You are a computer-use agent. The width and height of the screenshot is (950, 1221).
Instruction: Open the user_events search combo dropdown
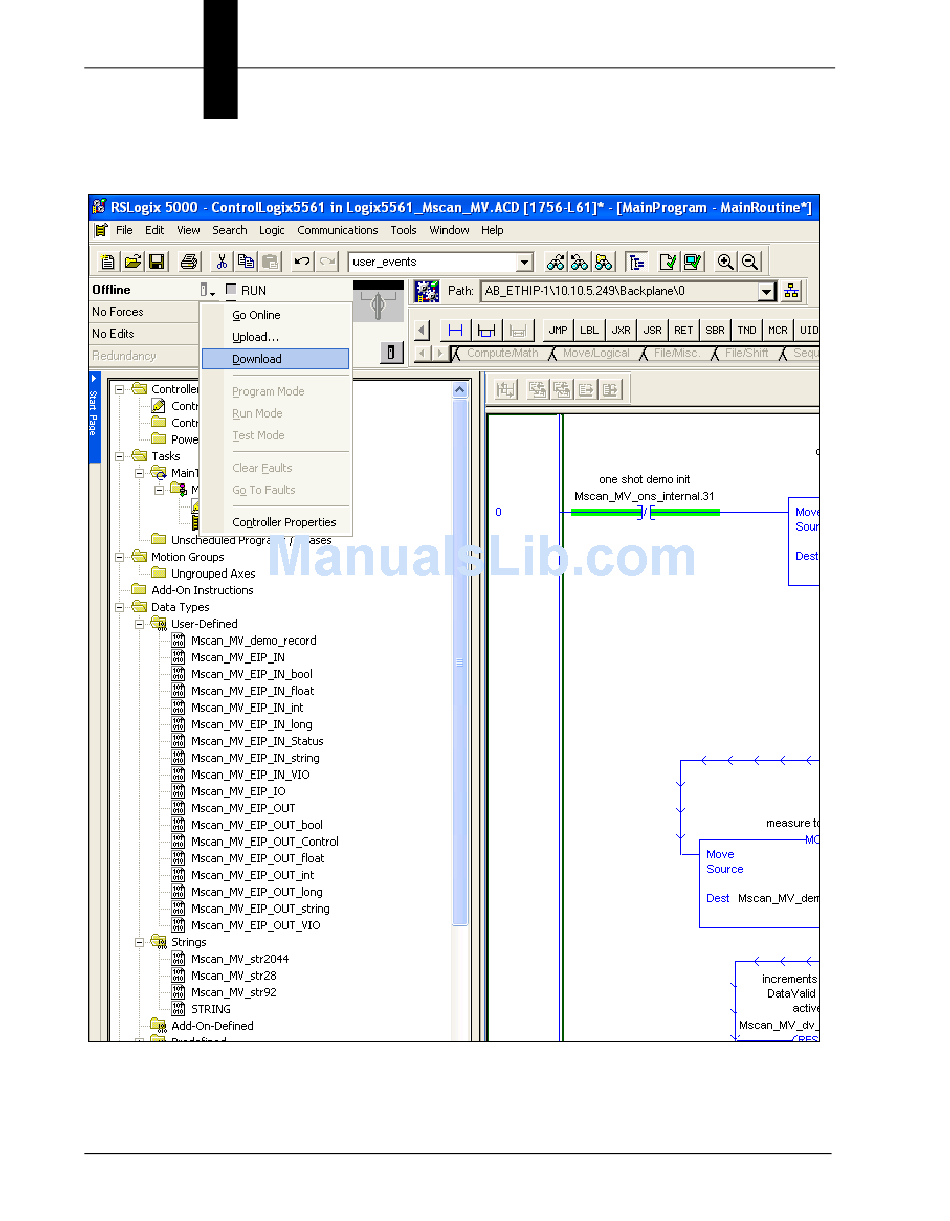(x=525, y=262)
